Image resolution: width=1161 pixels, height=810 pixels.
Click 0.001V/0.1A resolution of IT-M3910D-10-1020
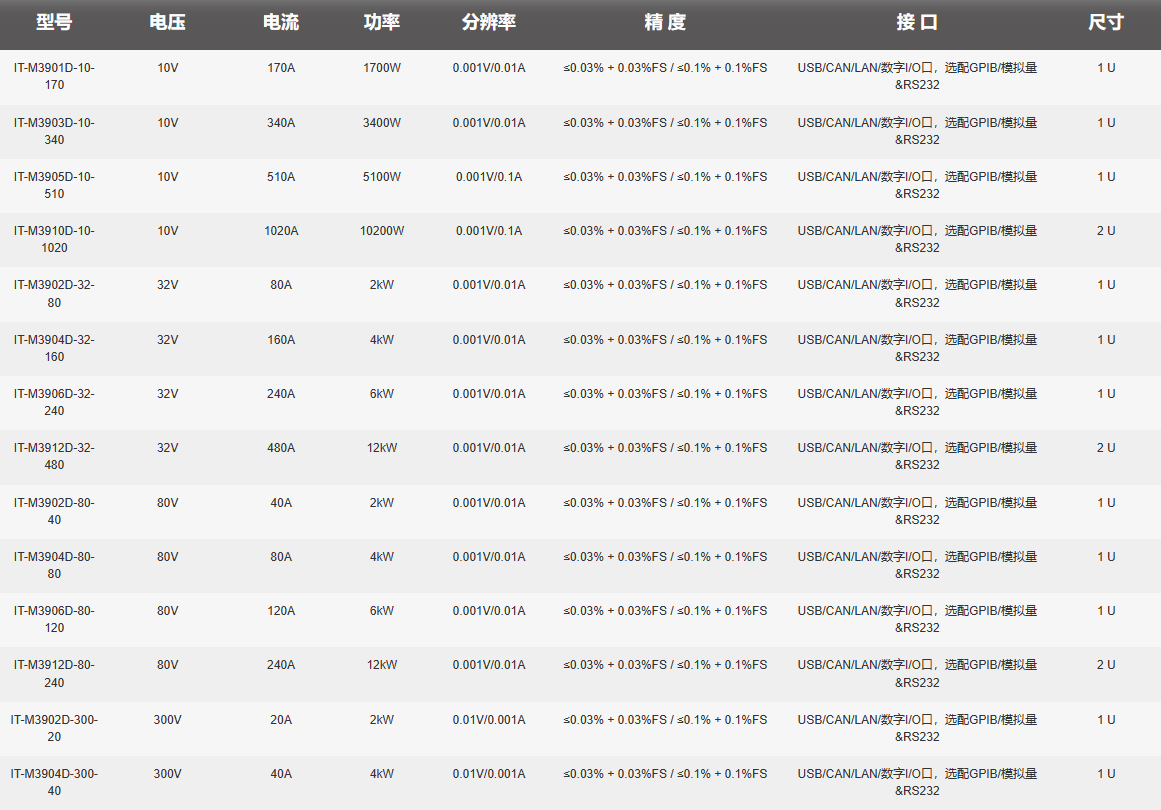(489, 231)
